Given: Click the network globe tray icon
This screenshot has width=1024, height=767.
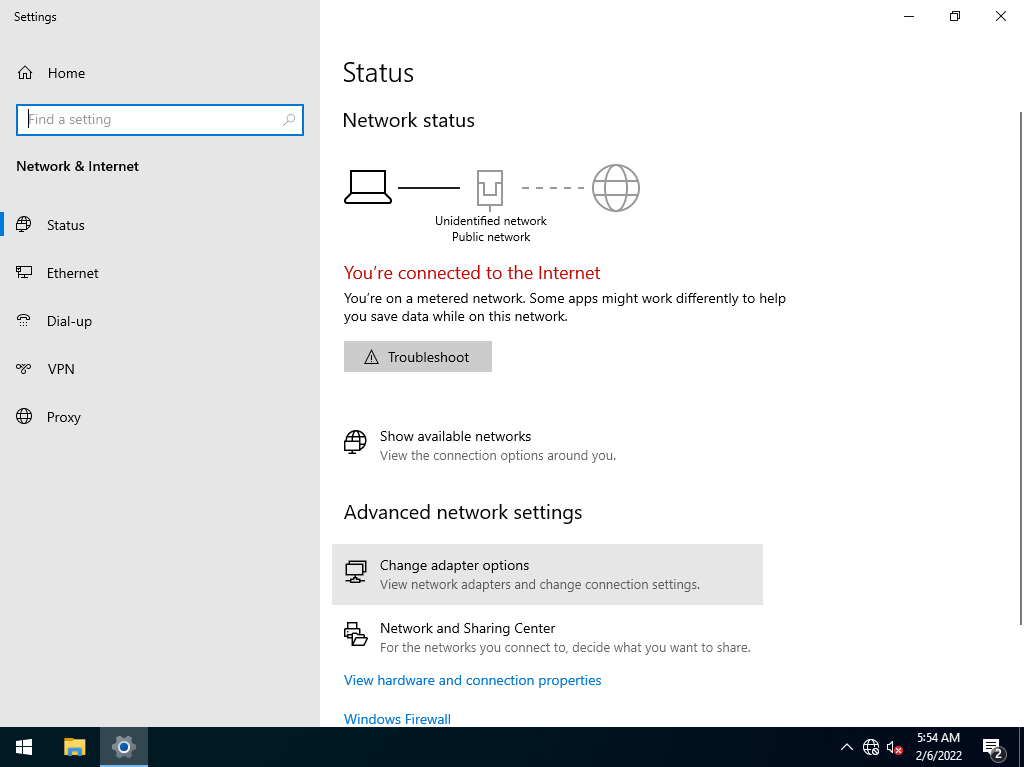Looking at the screenshot, I should point(871,747).
